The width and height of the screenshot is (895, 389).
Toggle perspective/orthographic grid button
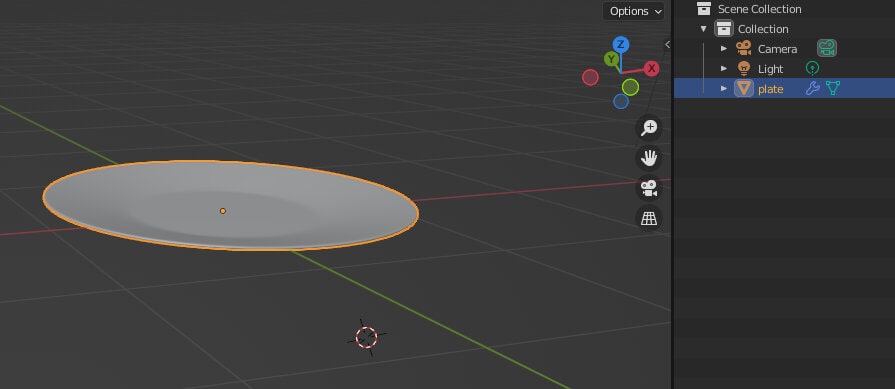tap(649, 218)
